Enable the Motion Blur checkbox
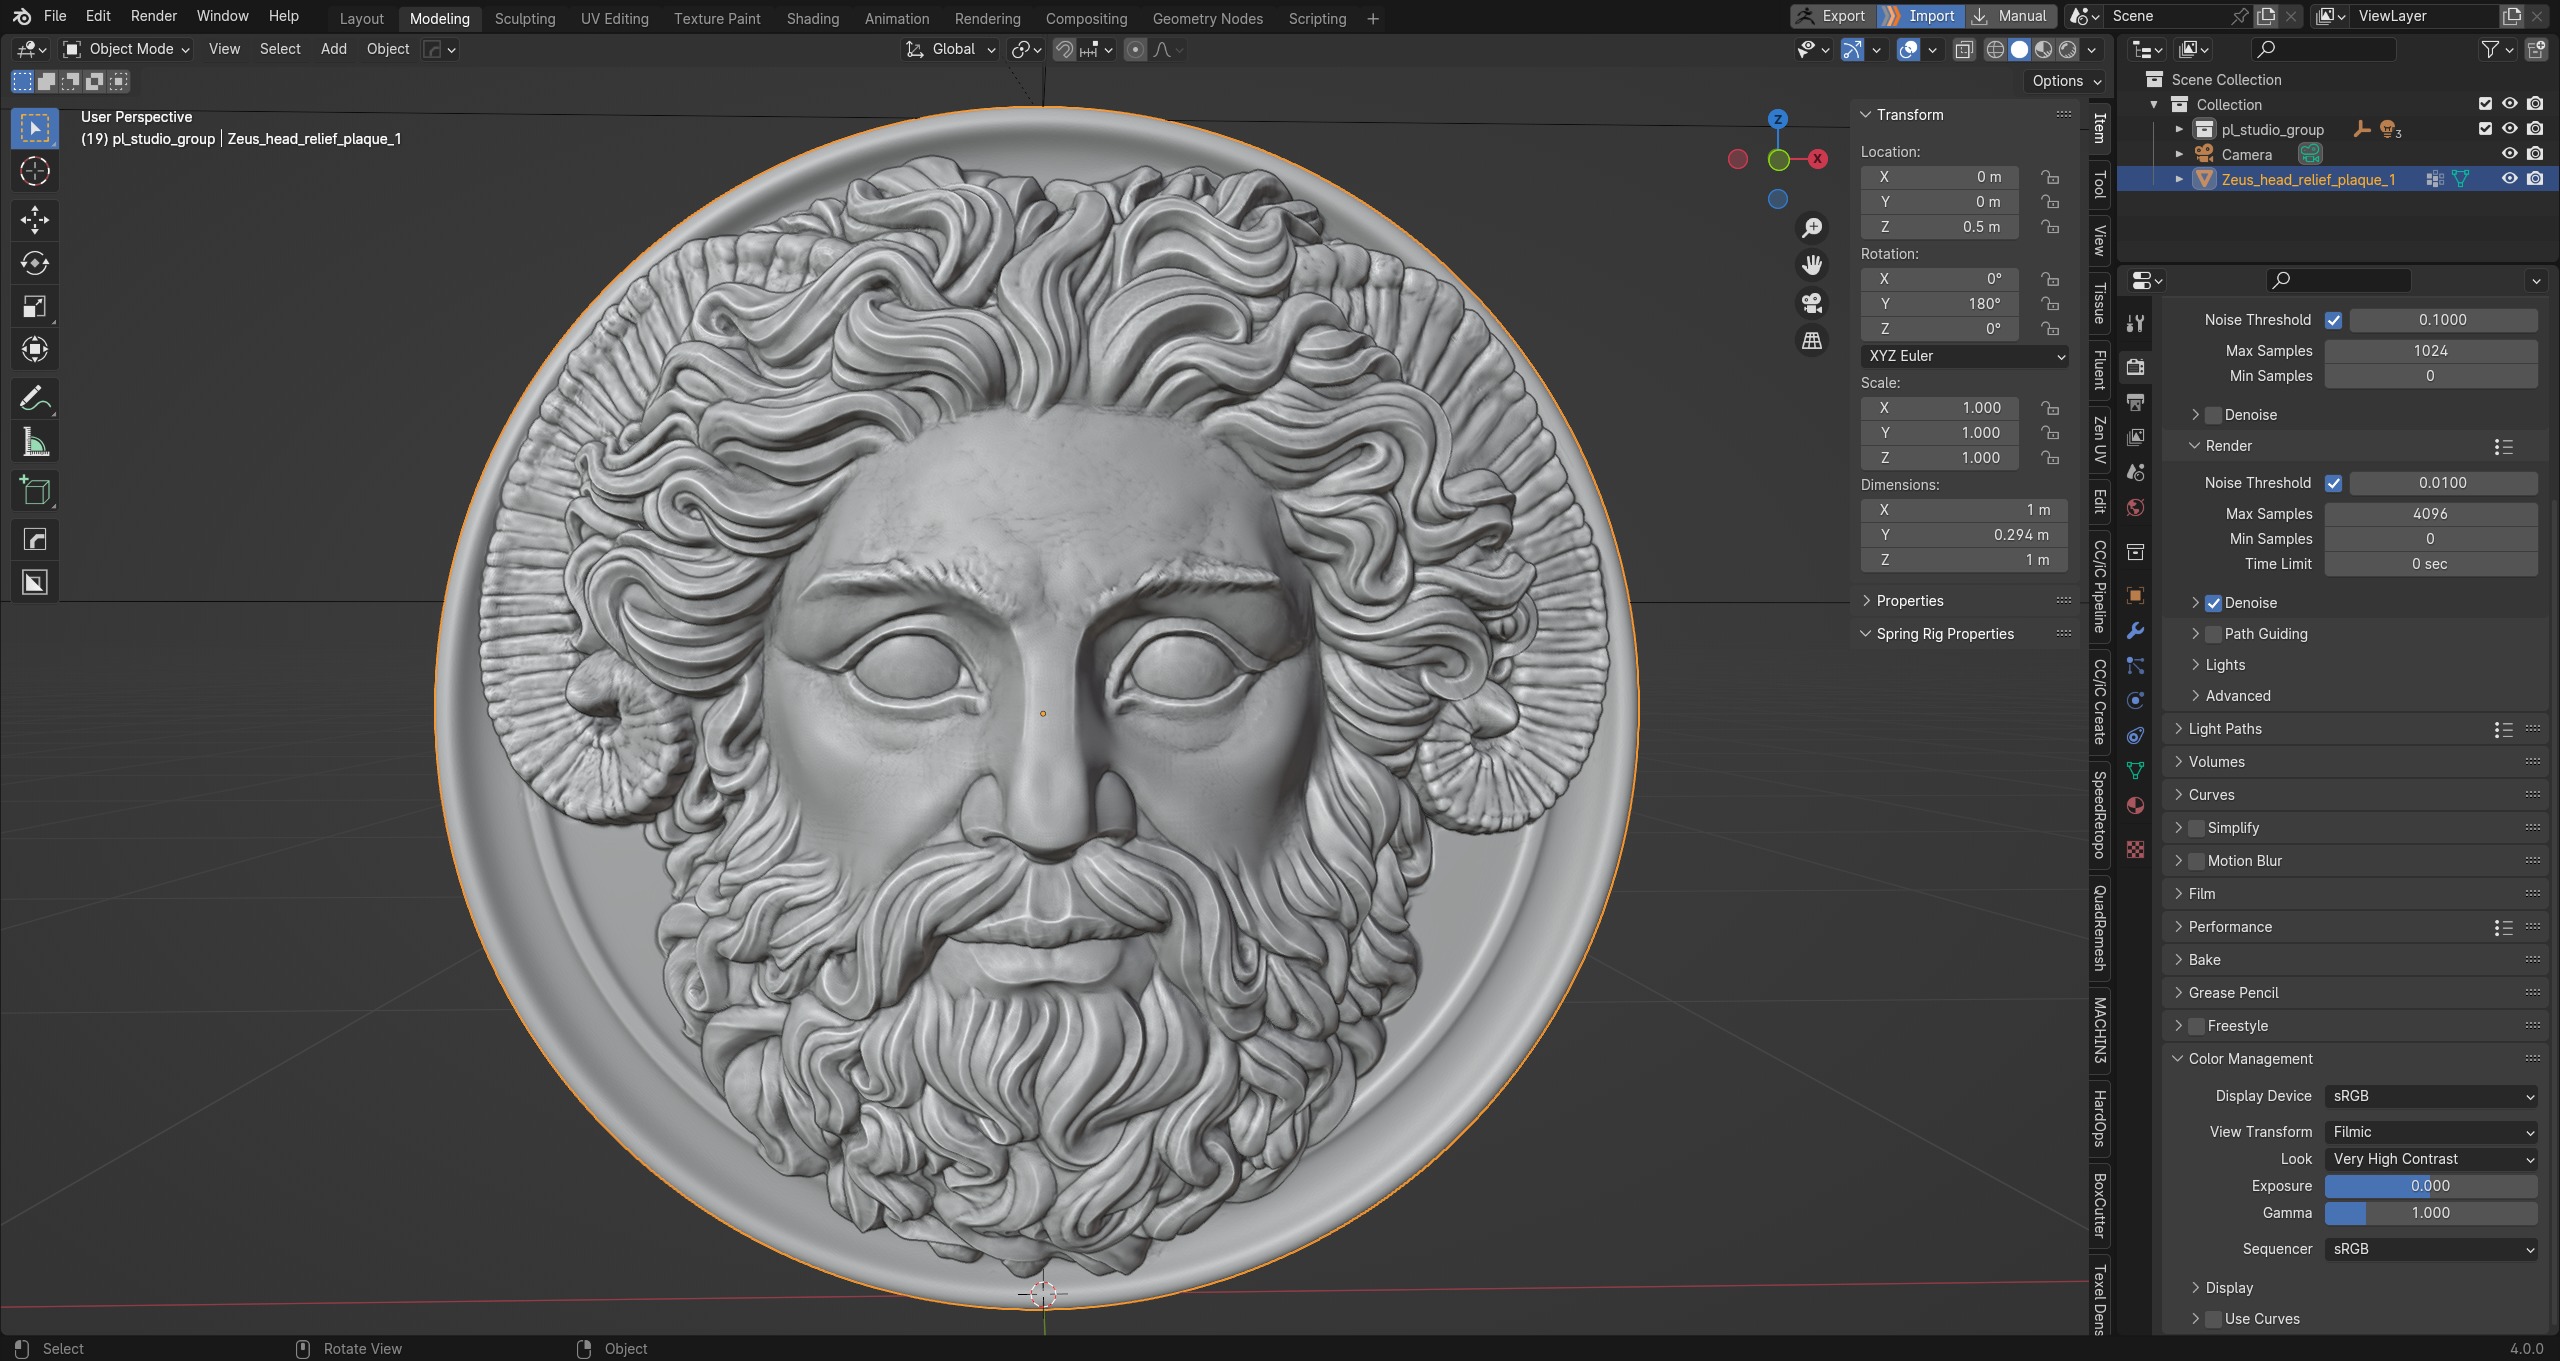 click(x=2197, y=861)
